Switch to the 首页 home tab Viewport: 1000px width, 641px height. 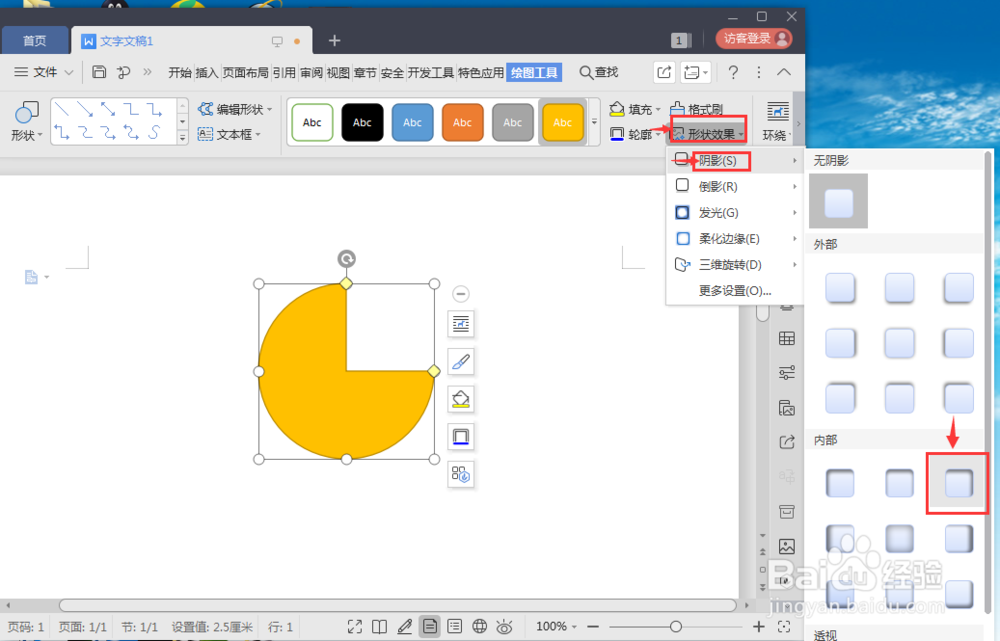click(34, 41)
